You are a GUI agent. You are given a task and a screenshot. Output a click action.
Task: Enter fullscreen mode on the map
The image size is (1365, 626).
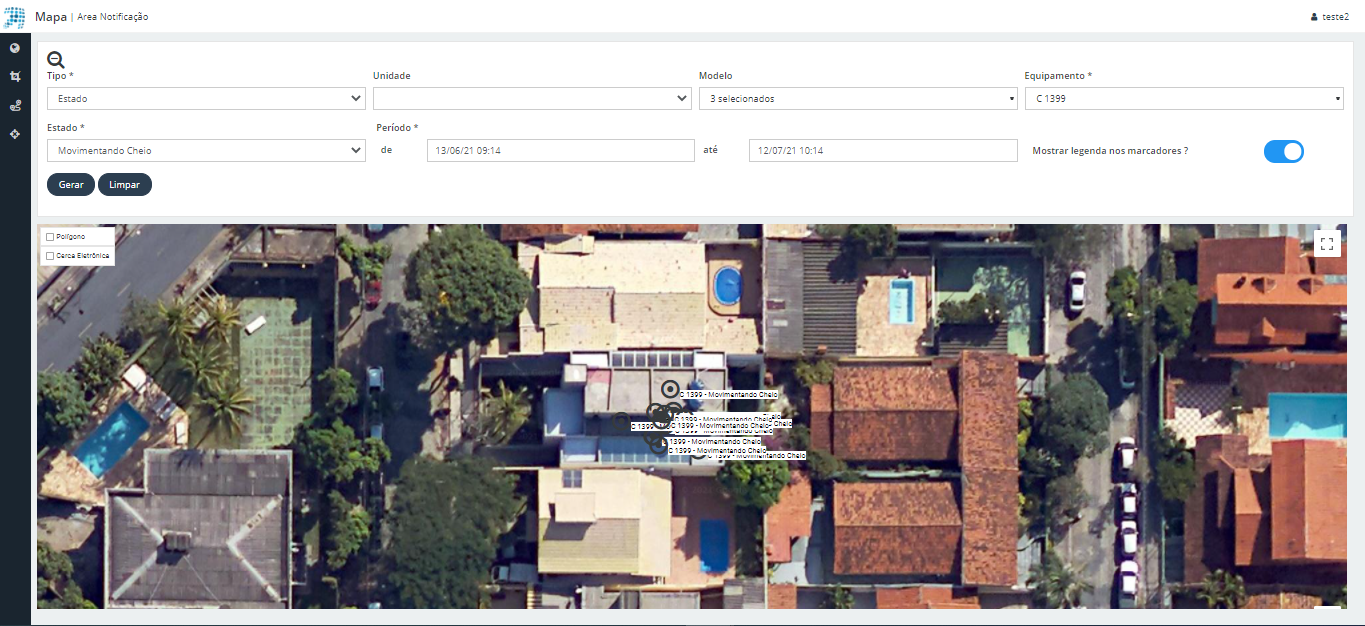pos(1327,244)
